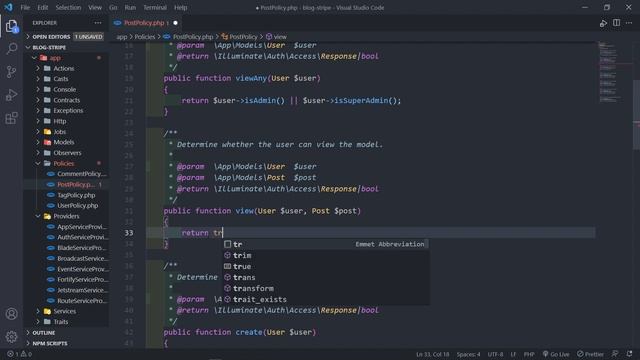Open the Help menu
Viewport: 640px width, 360px height.
(x=180, y=7)
